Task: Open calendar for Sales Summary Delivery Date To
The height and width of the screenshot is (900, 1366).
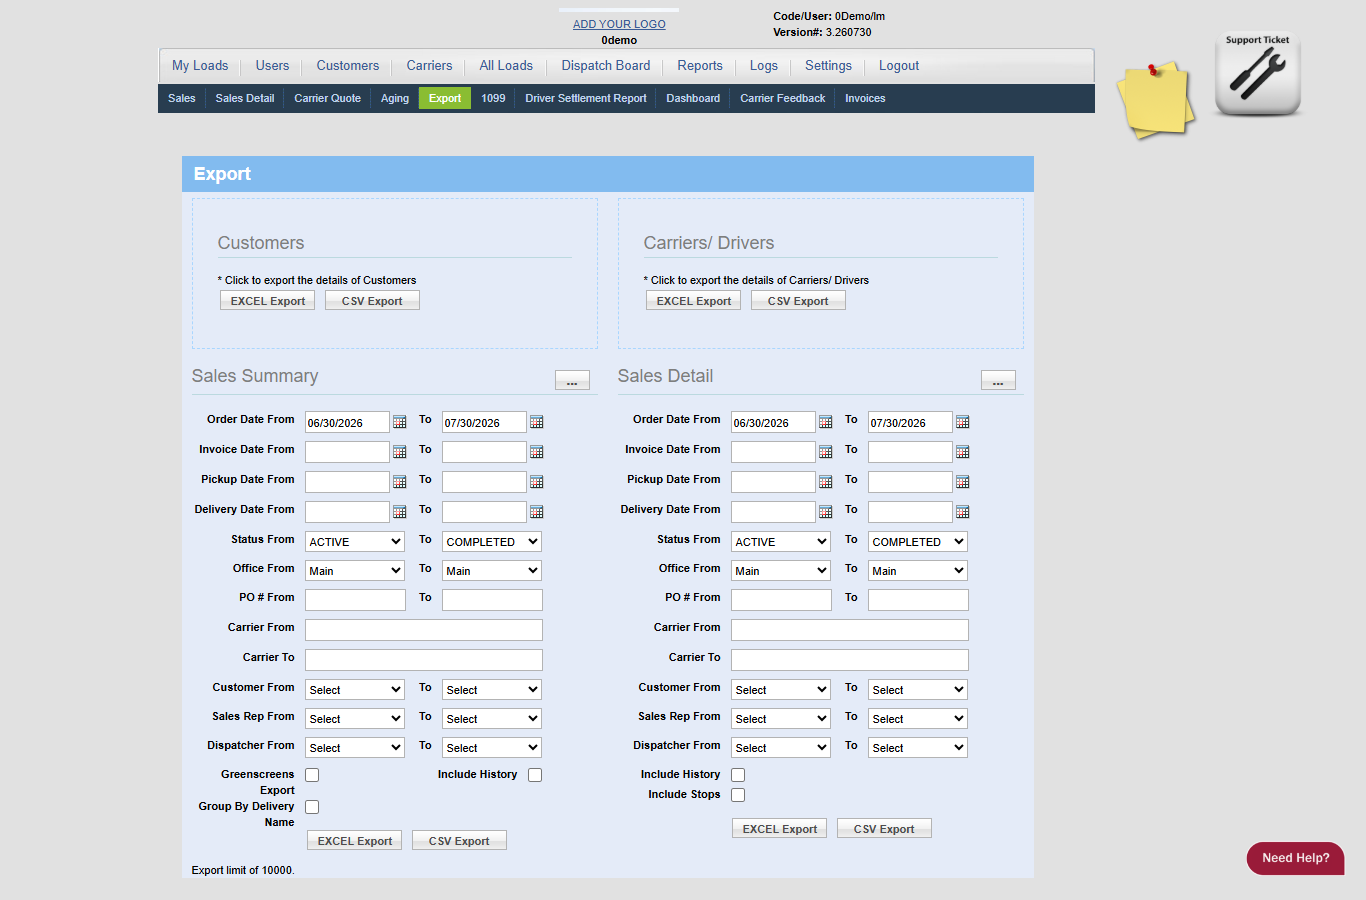Action: point(537,512)
